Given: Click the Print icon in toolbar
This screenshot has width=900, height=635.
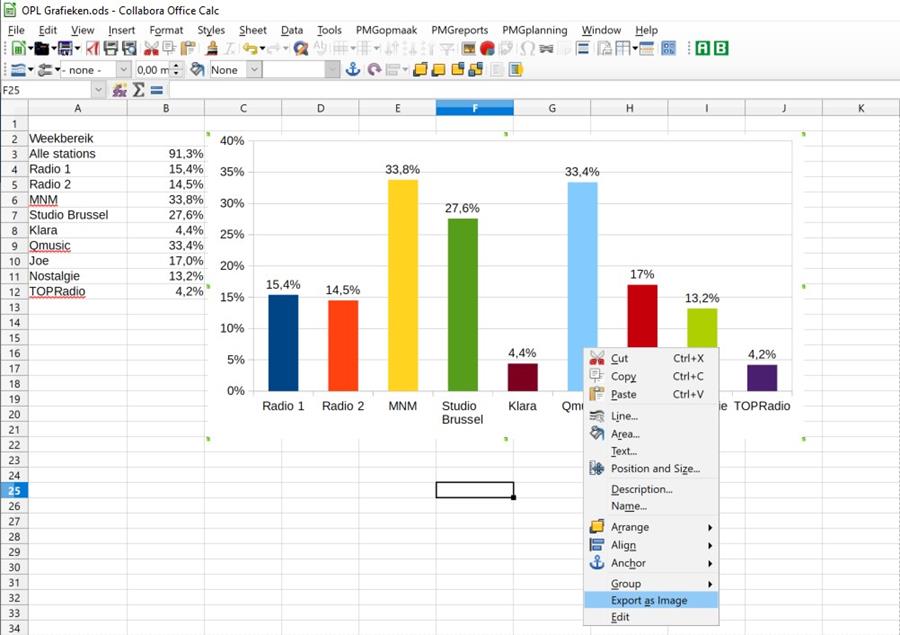Looking at the screenshot, I should [111, 48].
